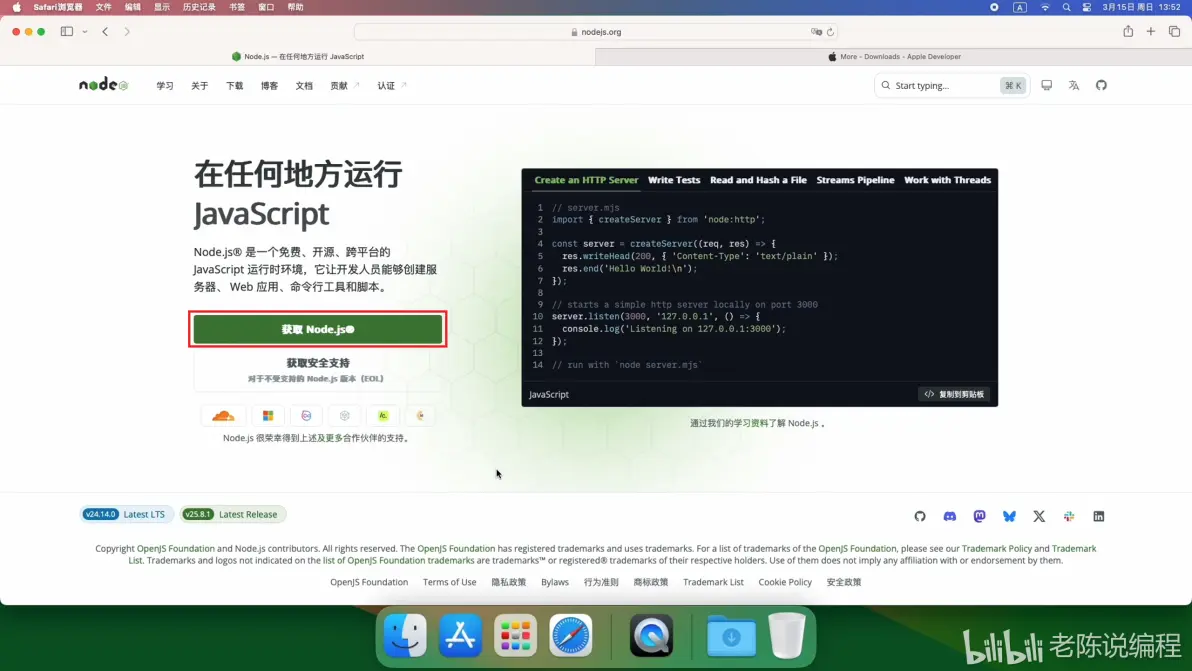Viewport: 1192px width, 671px height.
Task: Click the GitHub icon in the footer
Action: pos(920,516)
